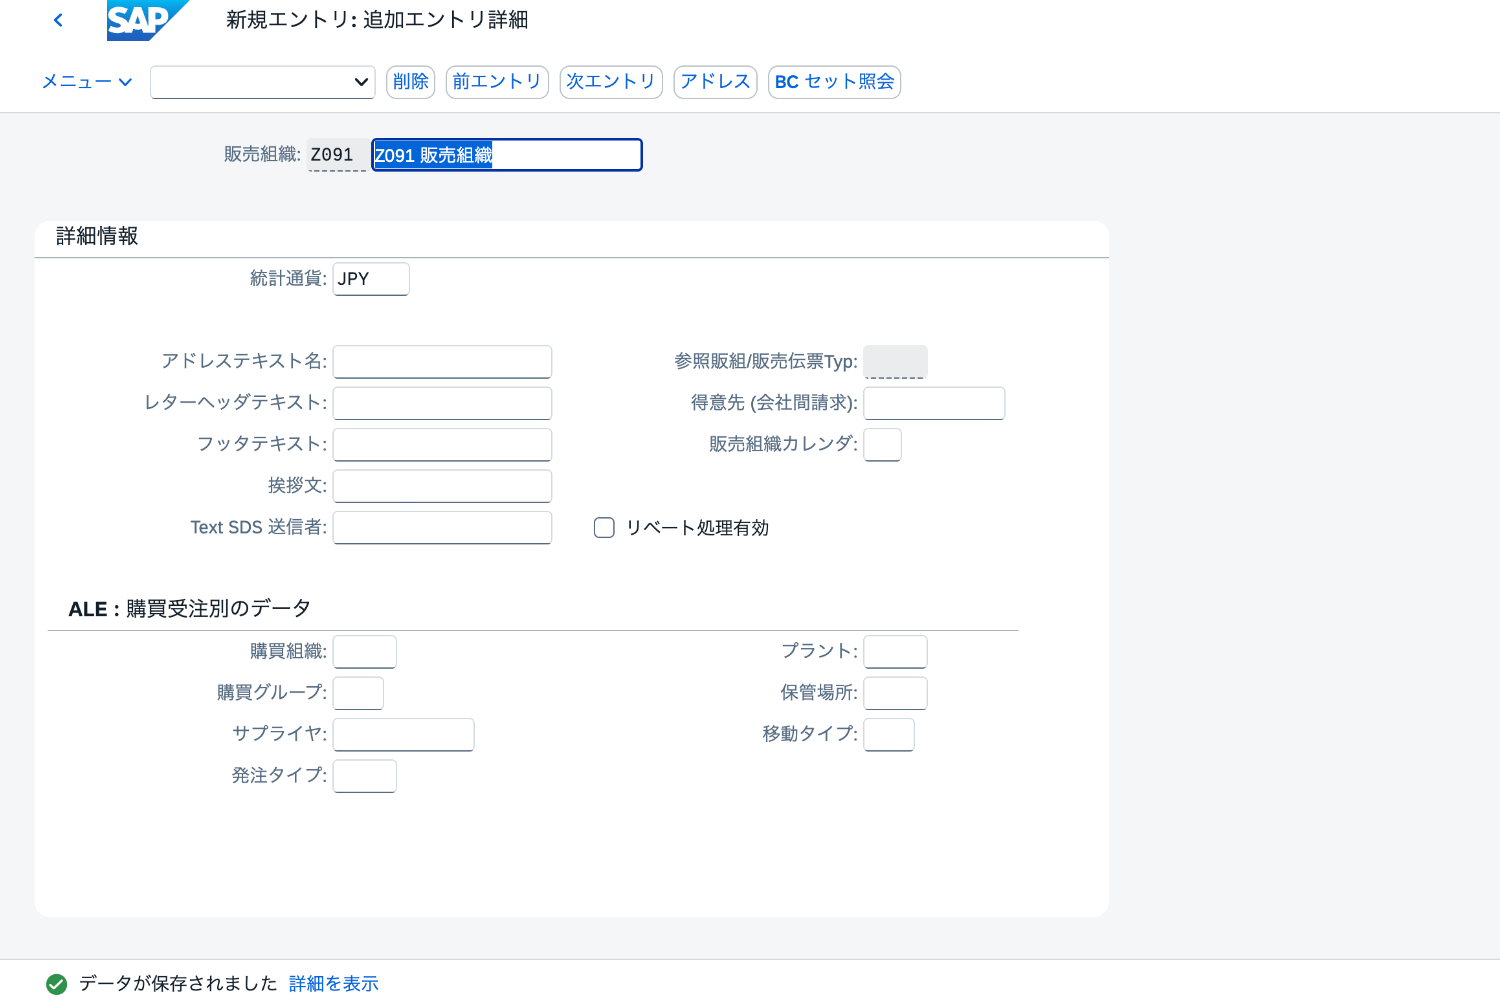Click the サプライヤ input field
This screenshot has width=1500, height=1006.
coord(403,735)
